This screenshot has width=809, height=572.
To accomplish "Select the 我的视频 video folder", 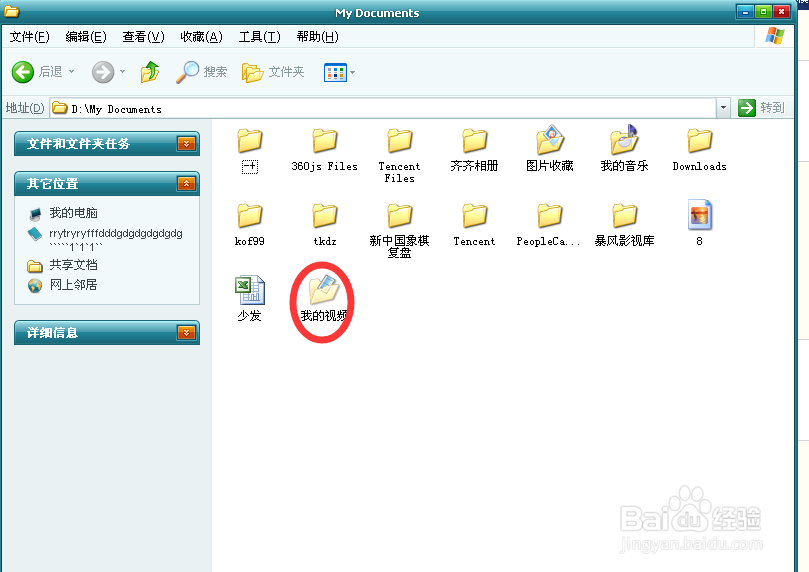I will click(x=324, y=299).
